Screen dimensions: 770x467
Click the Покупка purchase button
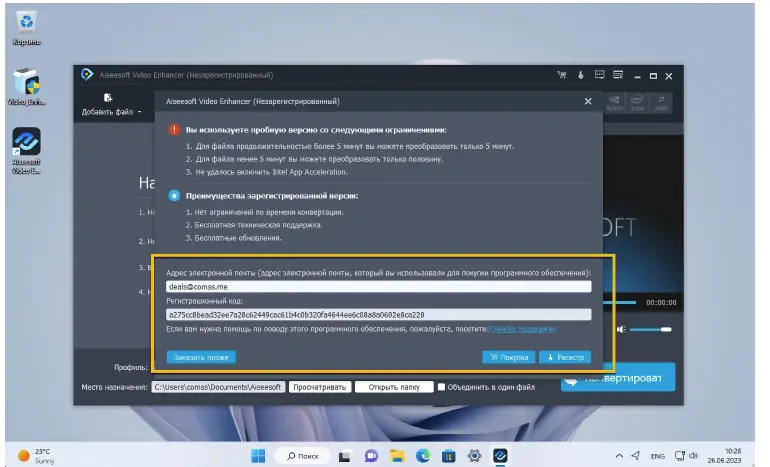(x=509, y=357)
